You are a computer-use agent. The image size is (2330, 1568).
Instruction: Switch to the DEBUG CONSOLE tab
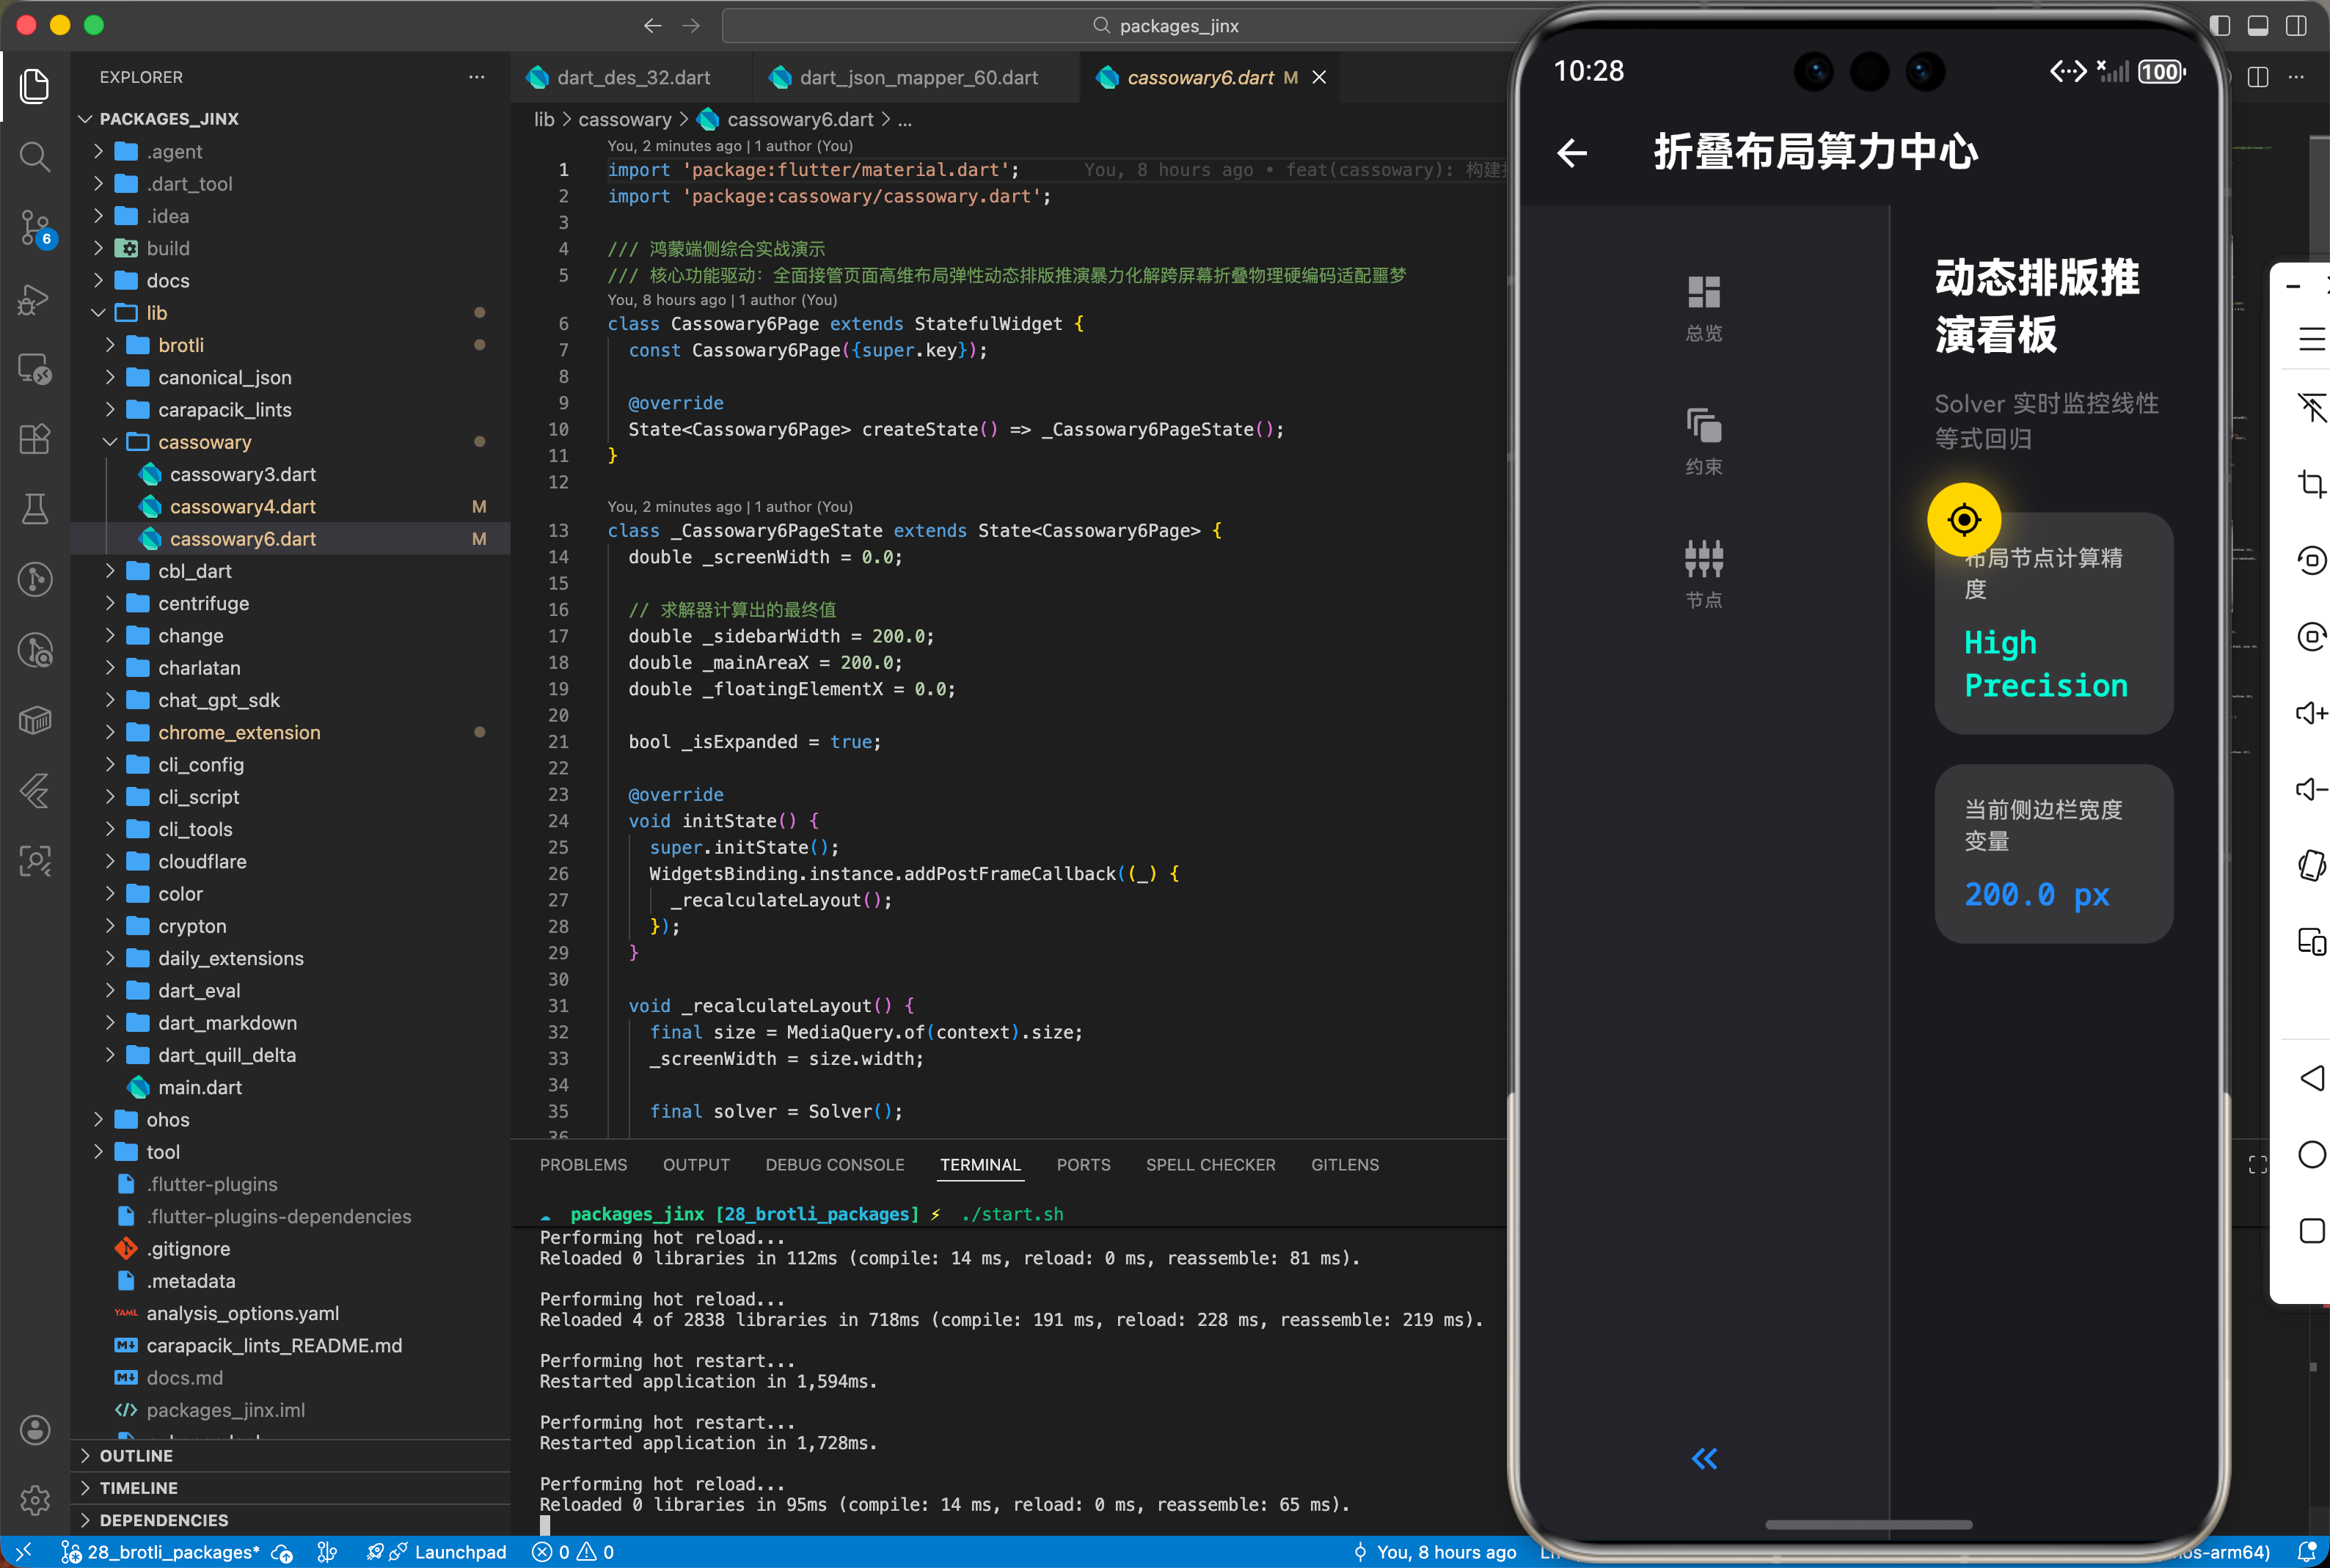pos(834,1164)
